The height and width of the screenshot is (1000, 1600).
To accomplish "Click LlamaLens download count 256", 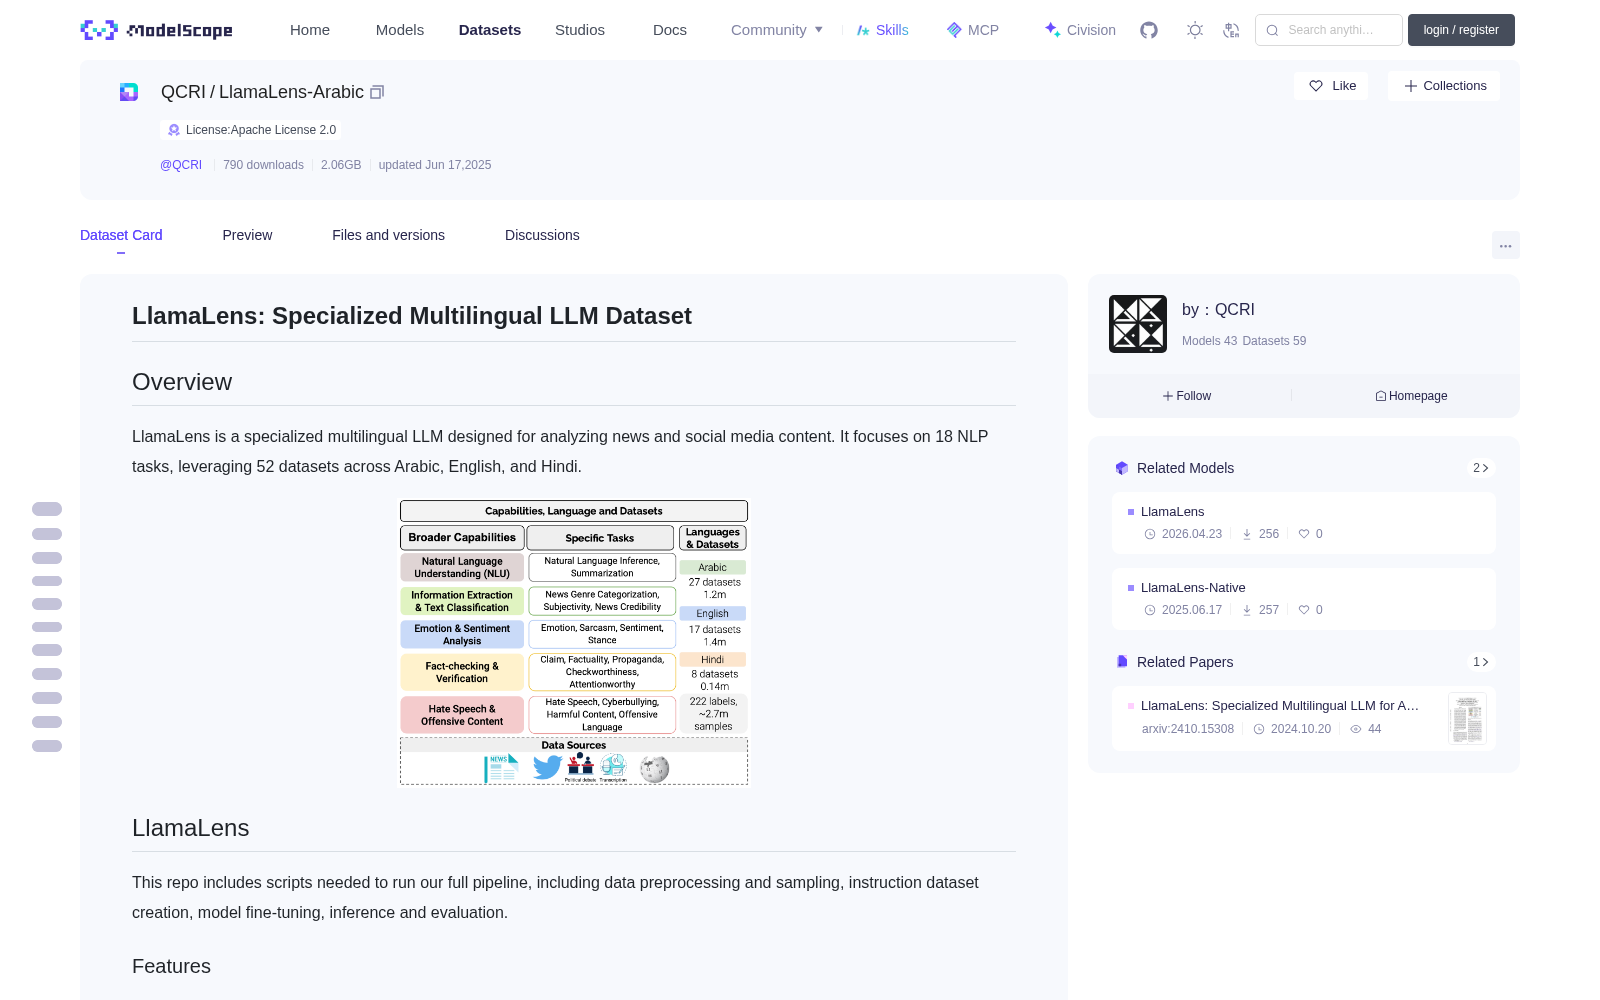I will [x=1269, y=534].
